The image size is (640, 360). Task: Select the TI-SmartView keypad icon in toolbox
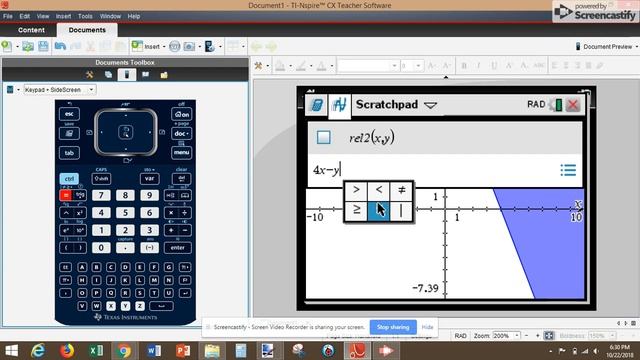127,75
